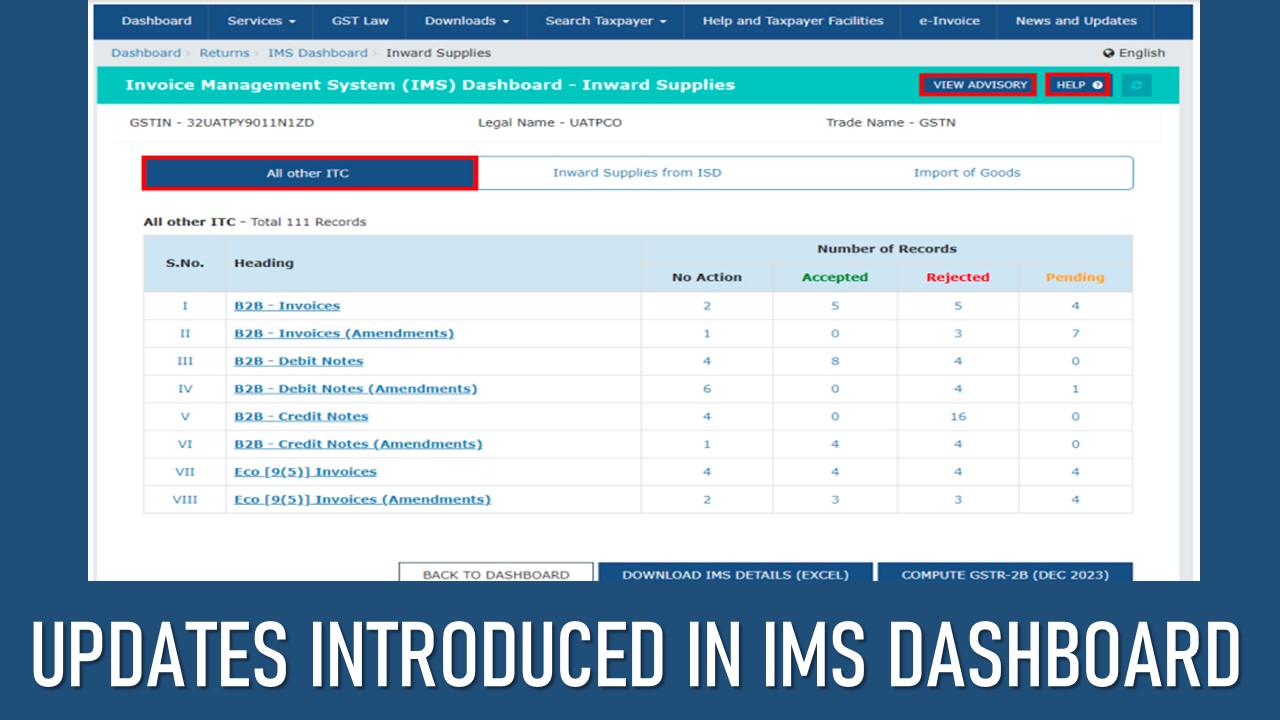Expand the Downloads dropdown menu
The height and width of the screenshot is (720, 1280).
coord(467,21)
